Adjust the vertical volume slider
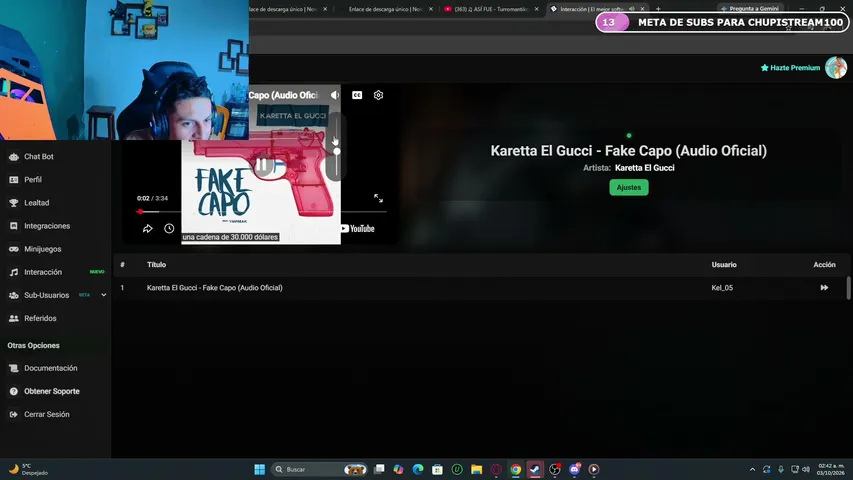 (x=337, y=147)
